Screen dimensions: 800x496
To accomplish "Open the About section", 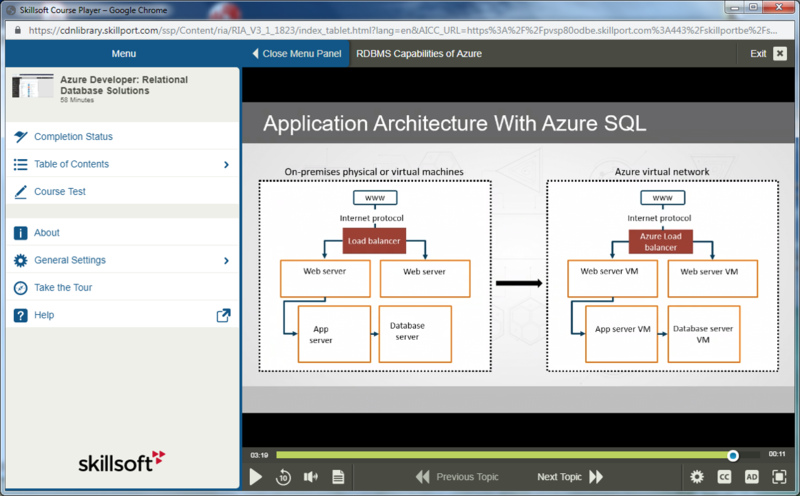I will [x=122, y=233].
